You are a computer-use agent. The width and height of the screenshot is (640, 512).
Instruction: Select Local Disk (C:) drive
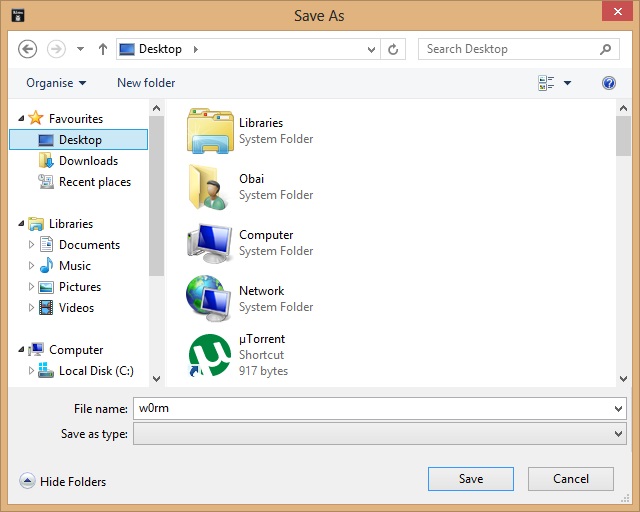tap(96, 371)
